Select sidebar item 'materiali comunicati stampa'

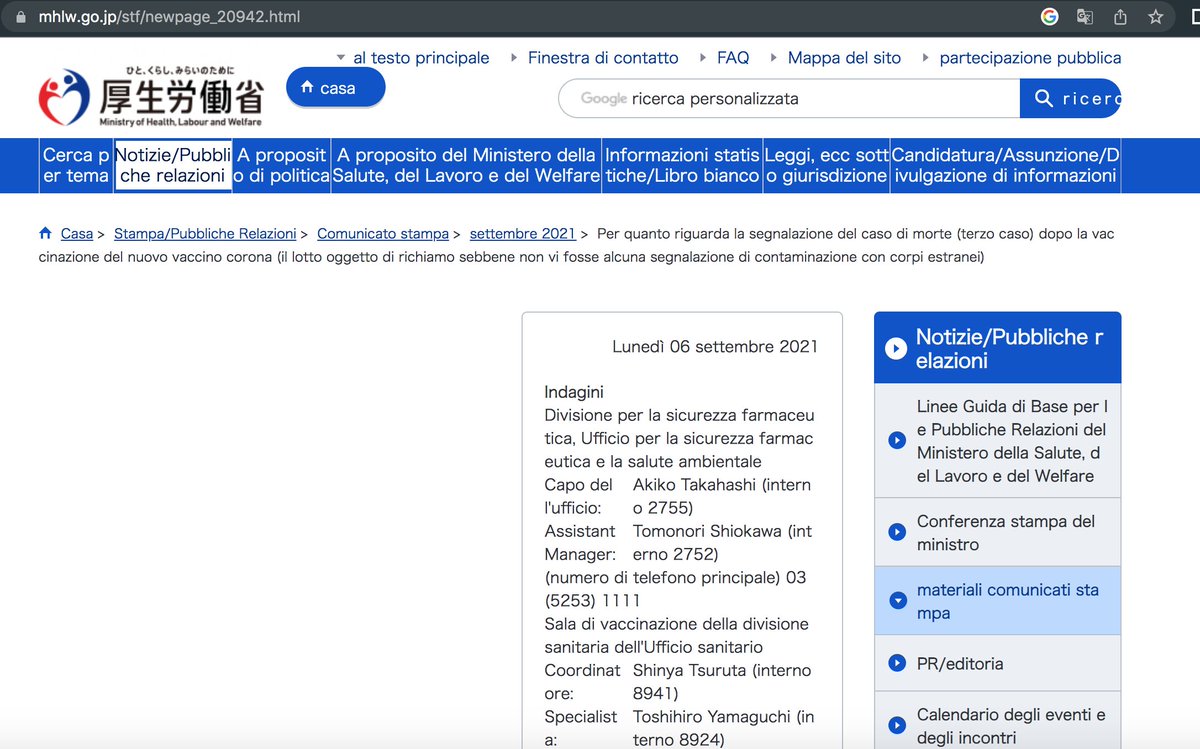click(x=998, y=601)
